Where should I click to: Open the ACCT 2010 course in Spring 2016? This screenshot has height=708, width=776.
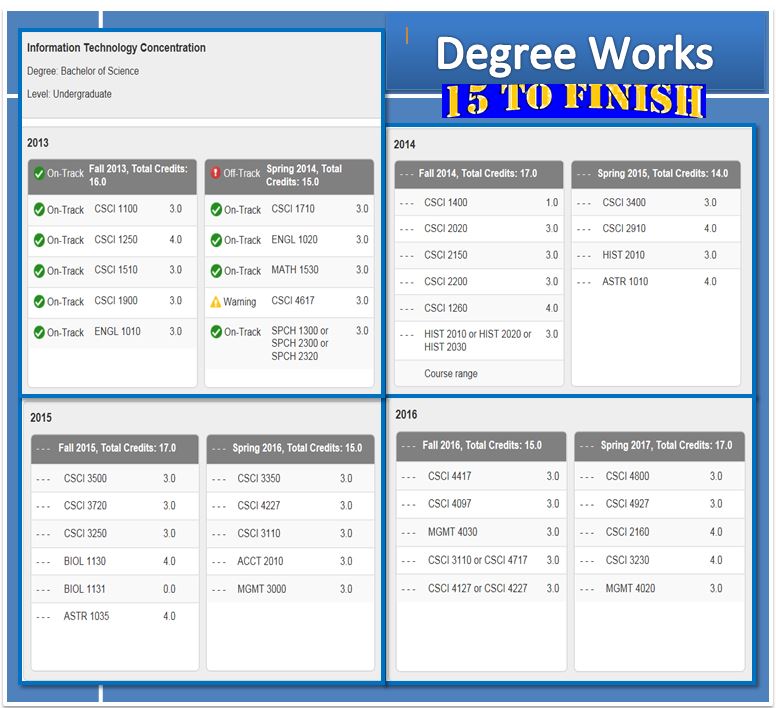point(260,561)
